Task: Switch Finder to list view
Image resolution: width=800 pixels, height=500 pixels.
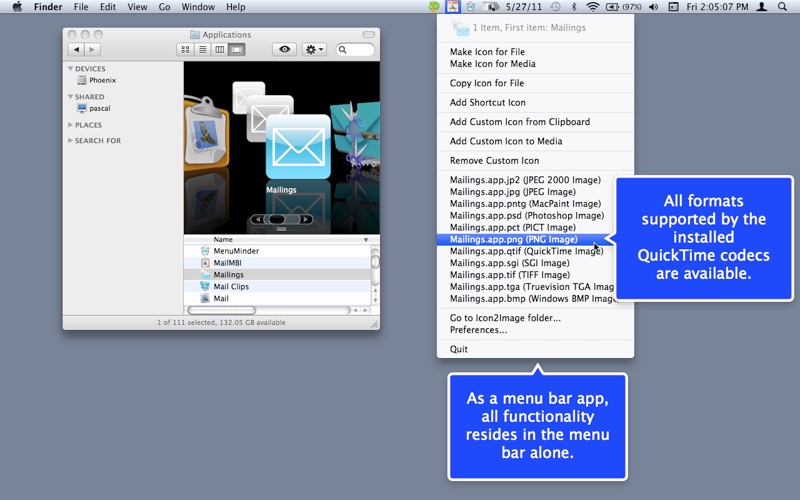Action: [x=203, y=49]
